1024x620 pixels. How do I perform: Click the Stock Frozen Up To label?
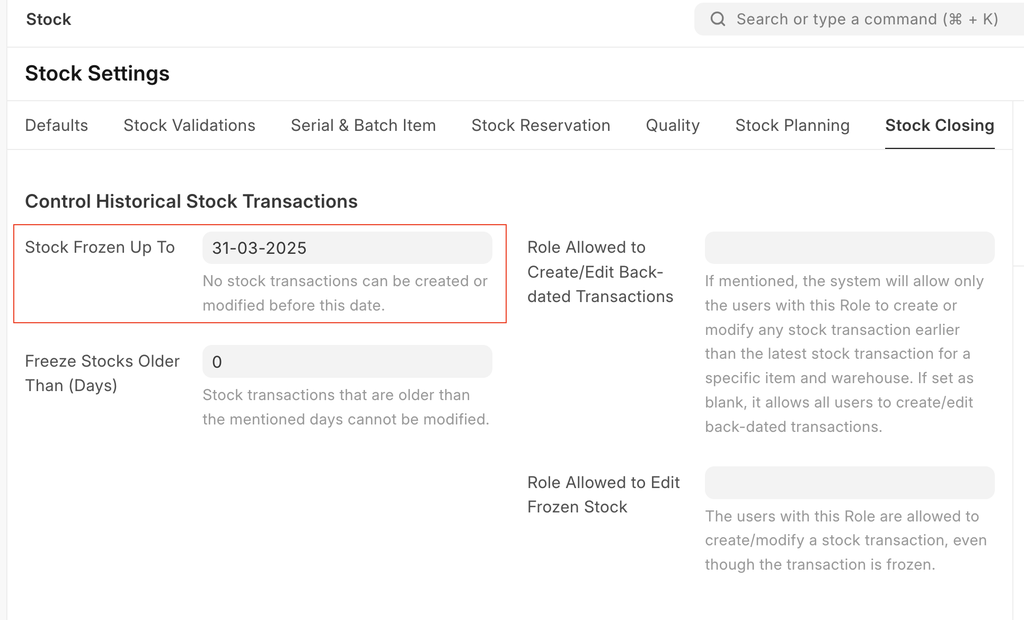[99, 247]
